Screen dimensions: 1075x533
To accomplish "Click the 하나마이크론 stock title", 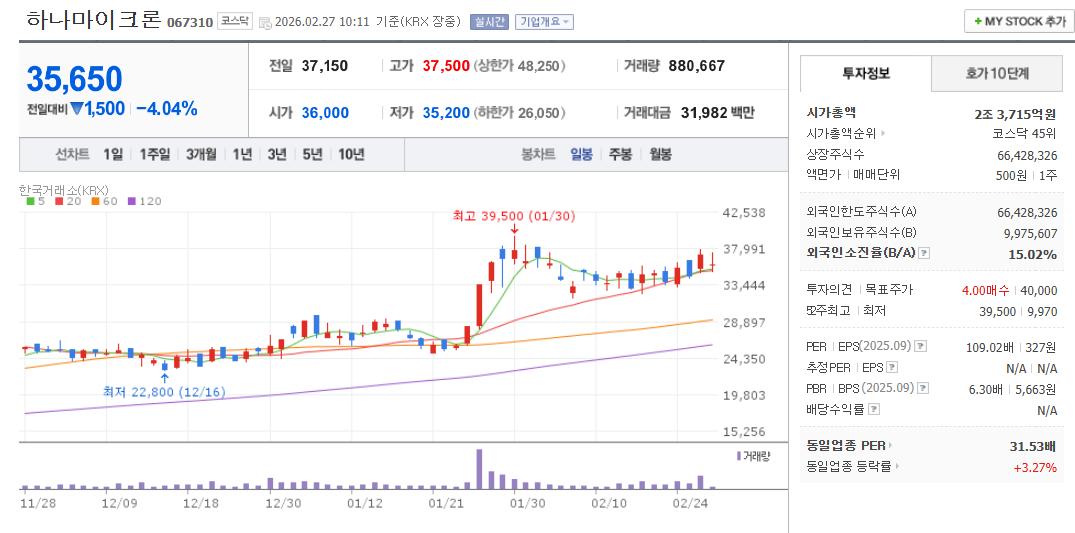I will pos(94,19).
